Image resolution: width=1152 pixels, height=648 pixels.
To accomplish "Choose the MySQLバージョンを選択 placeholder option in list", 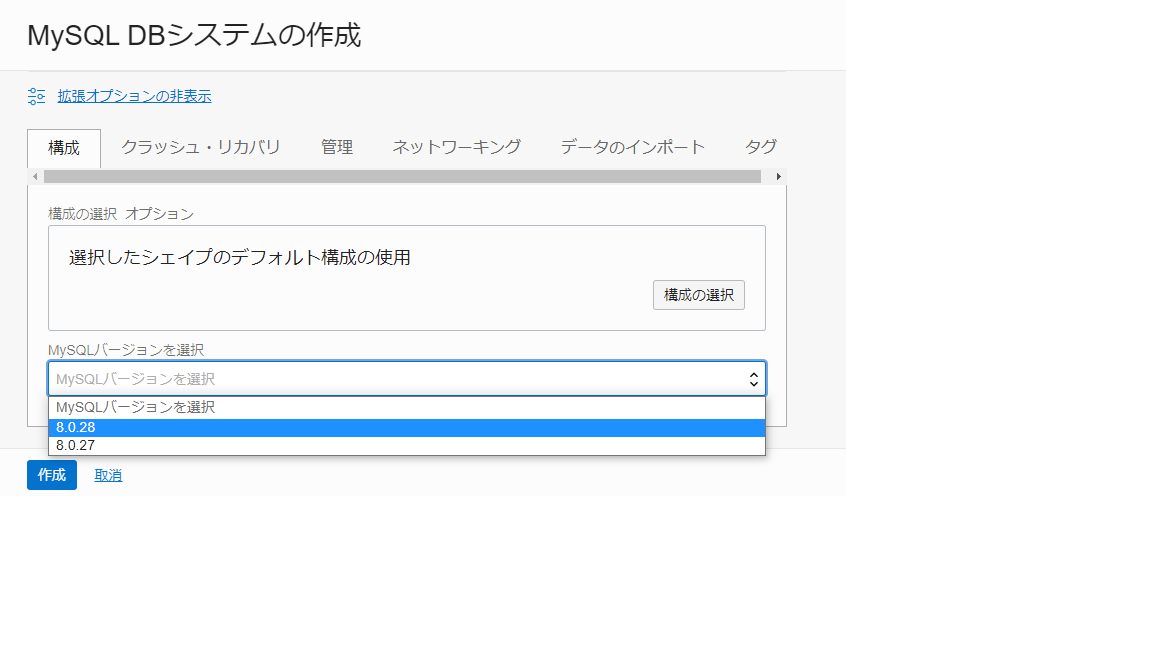I will (x=407, y=408).
